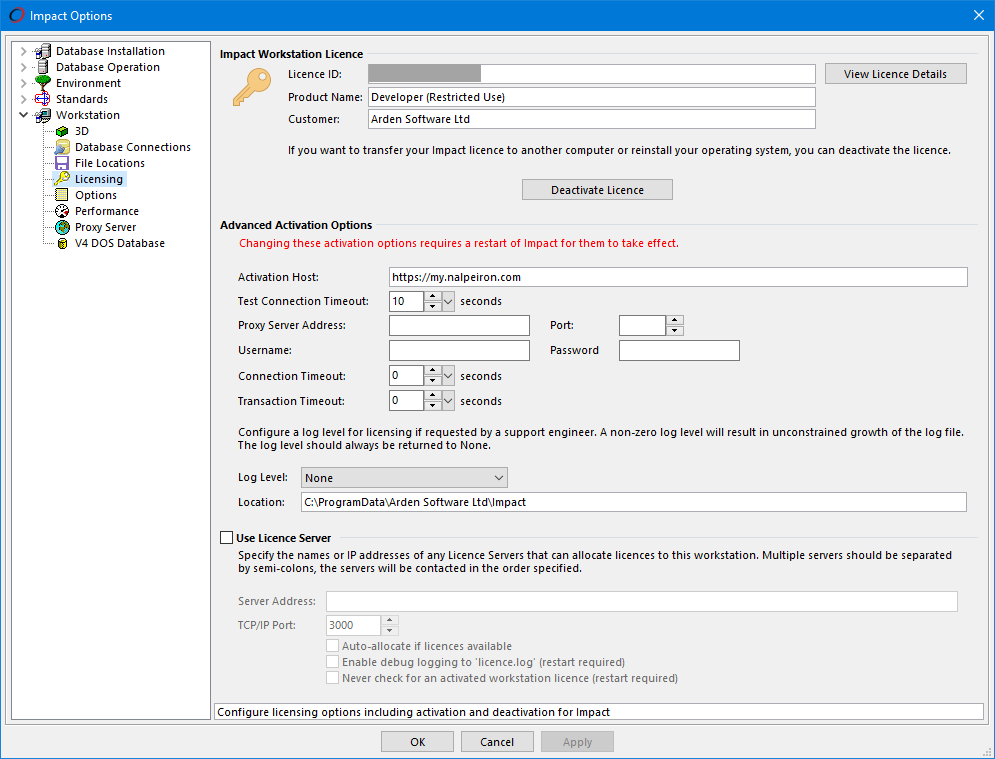Viewport: 995px width, 759px height.
Task: Select Database Connections in the tree
Action: [x=133, y=147]
